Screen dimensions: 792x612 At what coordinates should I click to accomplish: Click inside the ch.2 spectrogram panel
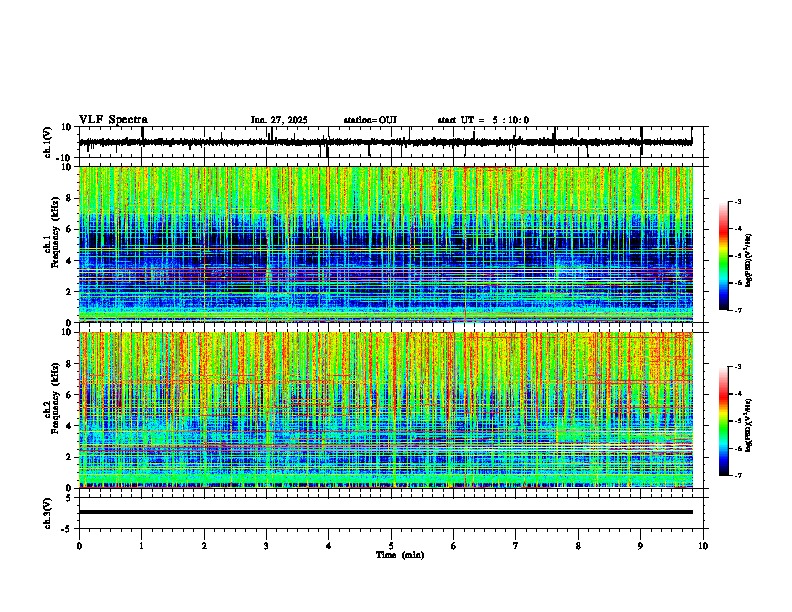[x=385, y=410]
